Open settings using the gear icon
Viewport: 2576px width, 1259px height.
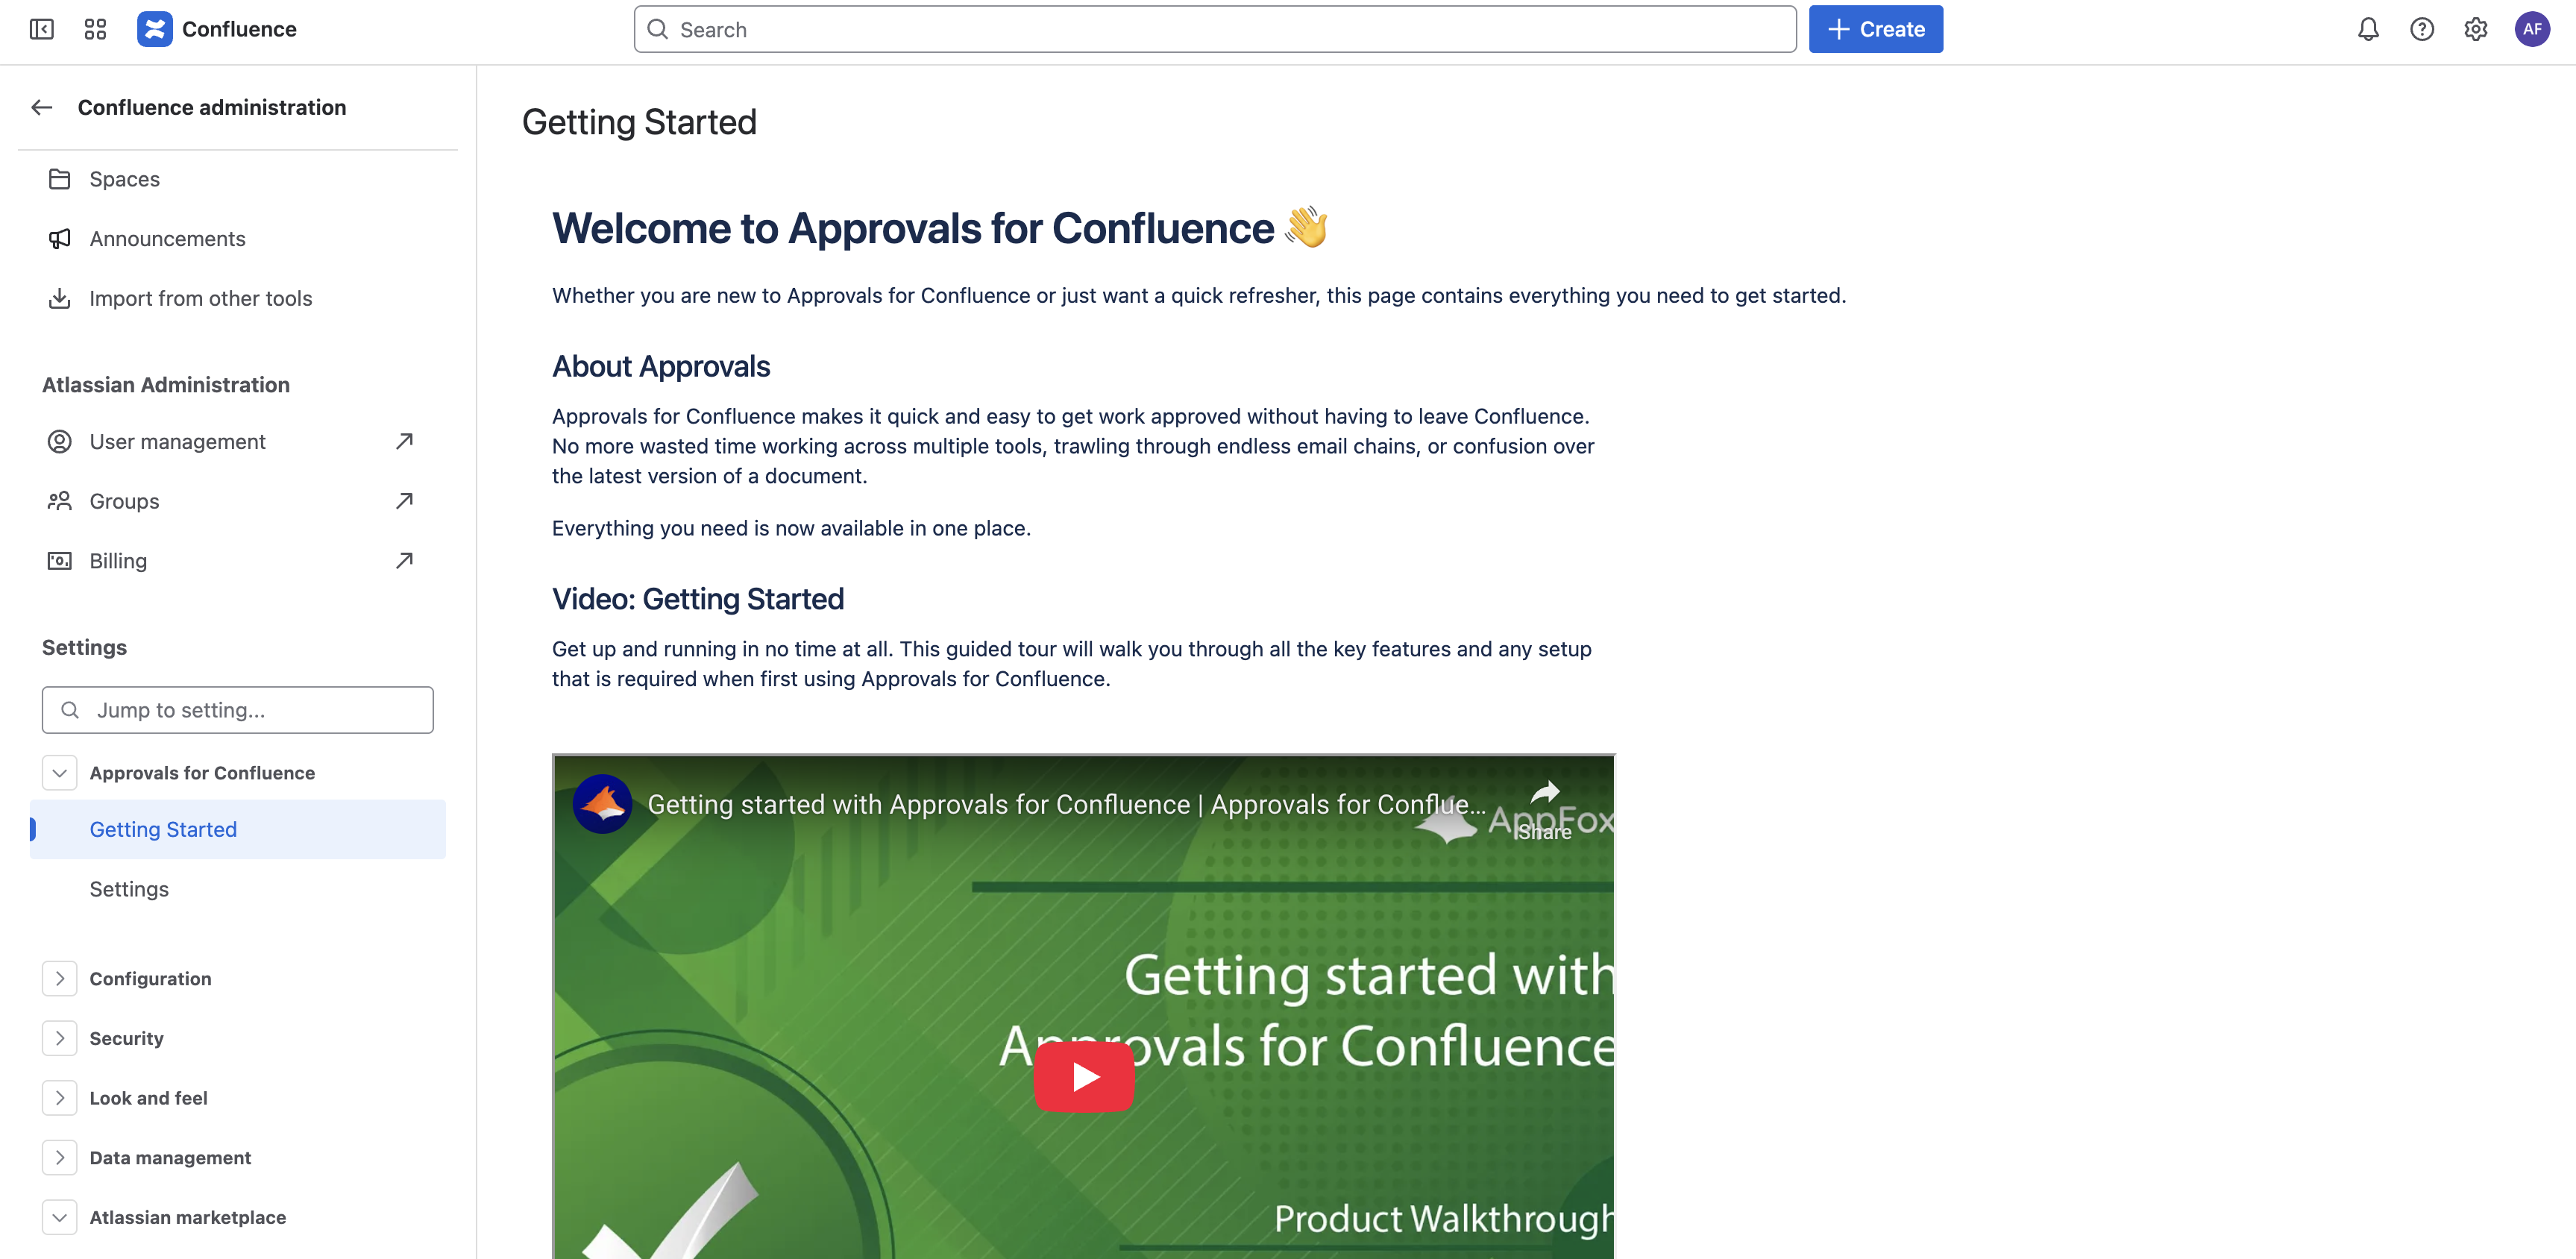tap(2477, 29)
